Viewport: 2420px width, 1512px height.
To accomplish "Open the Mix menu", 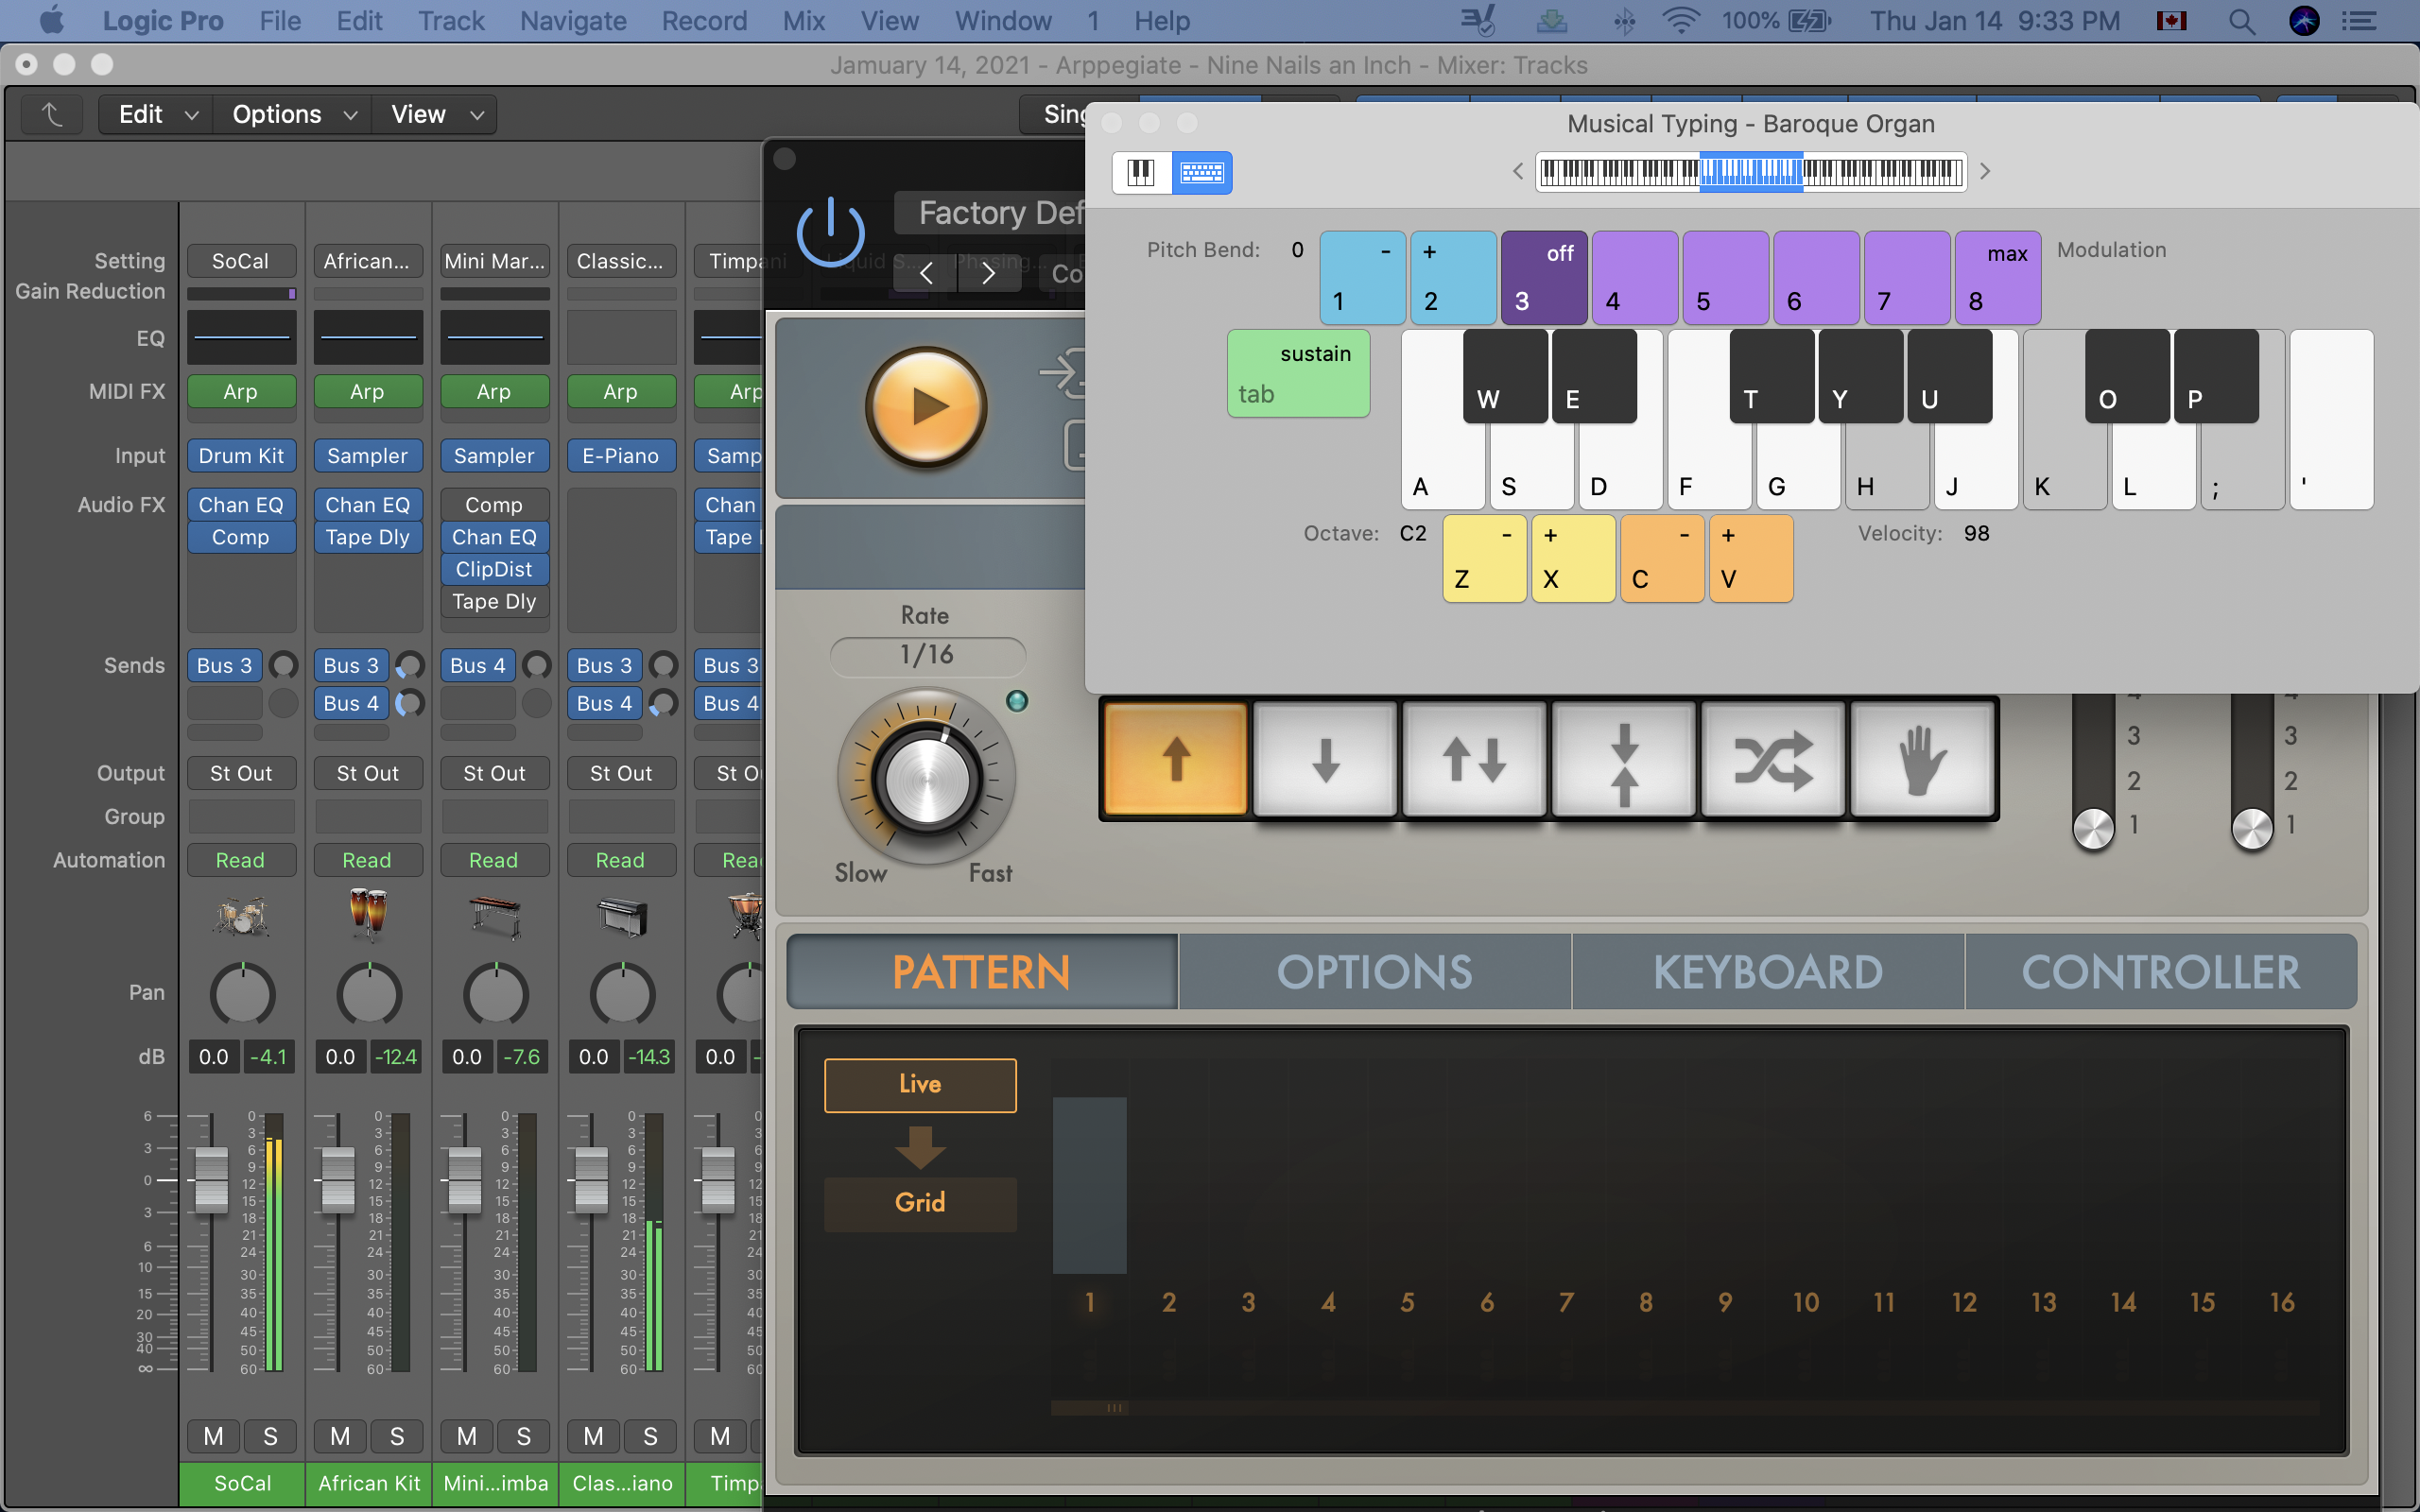I will pyautogui.click(x=804, y=21).
